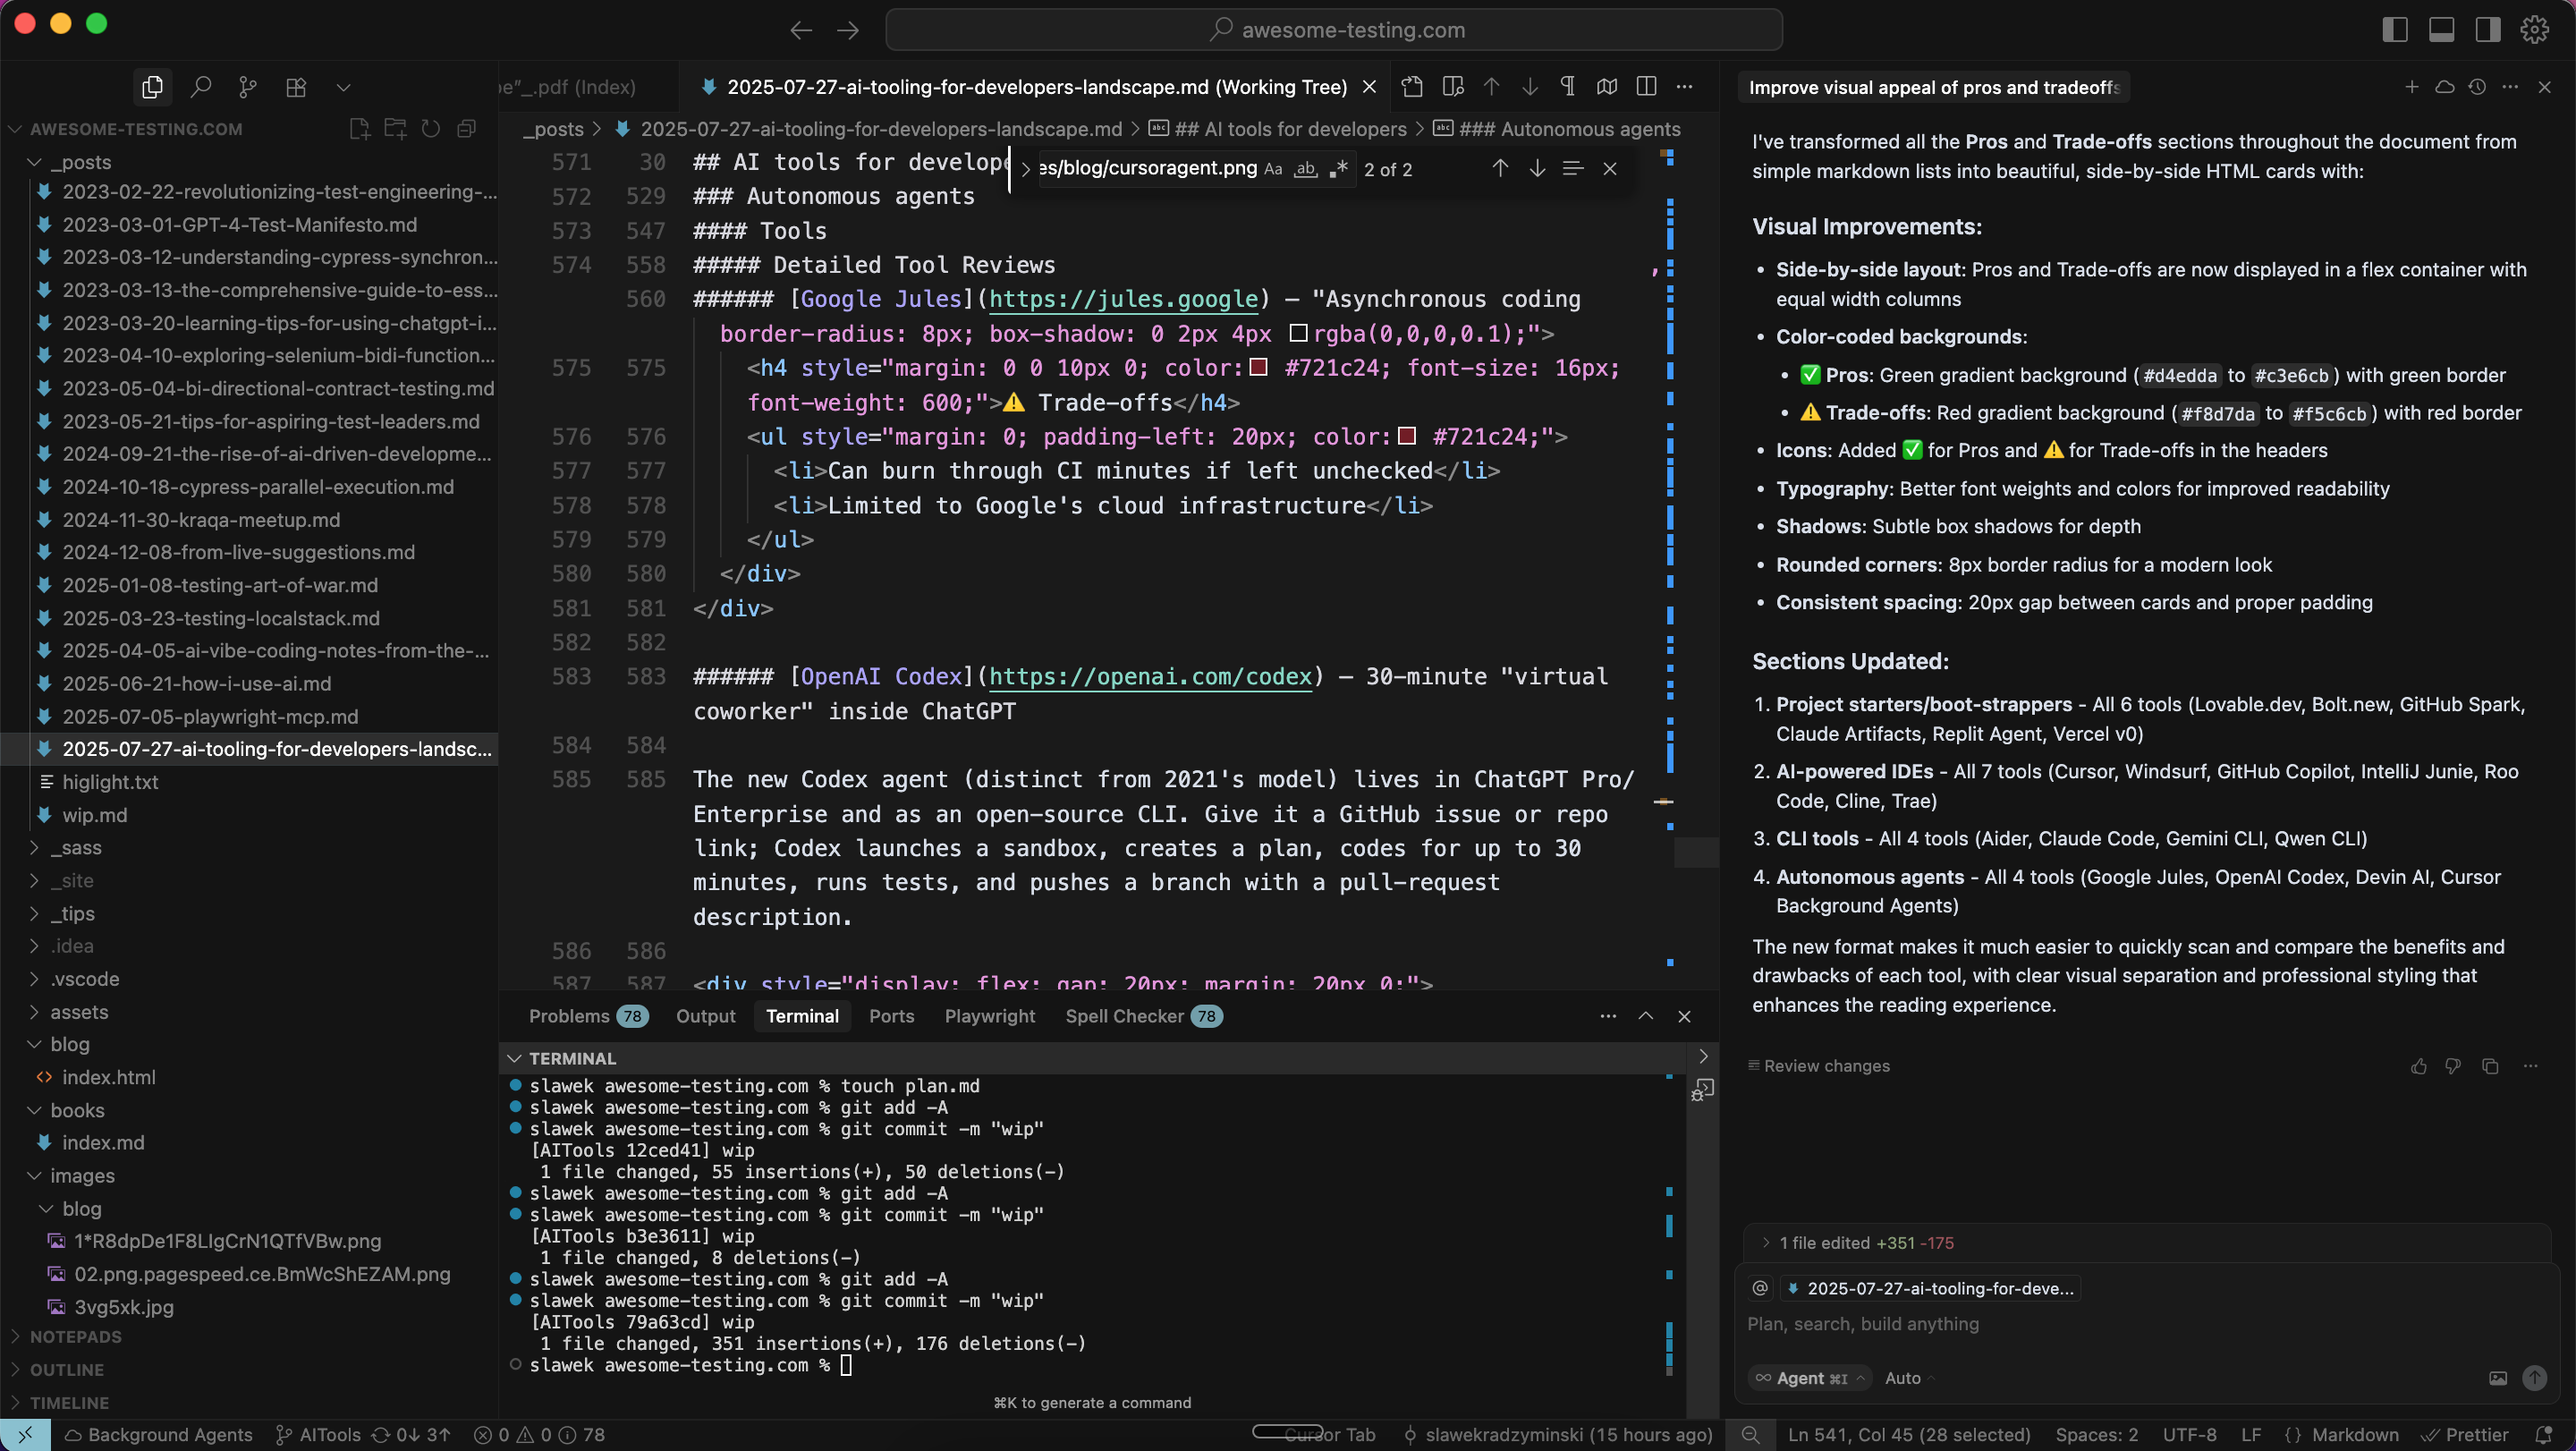Switch to the Problems panel tab
Viewport: 2576px width, 1451px height.
click(x=588, y=1016)
